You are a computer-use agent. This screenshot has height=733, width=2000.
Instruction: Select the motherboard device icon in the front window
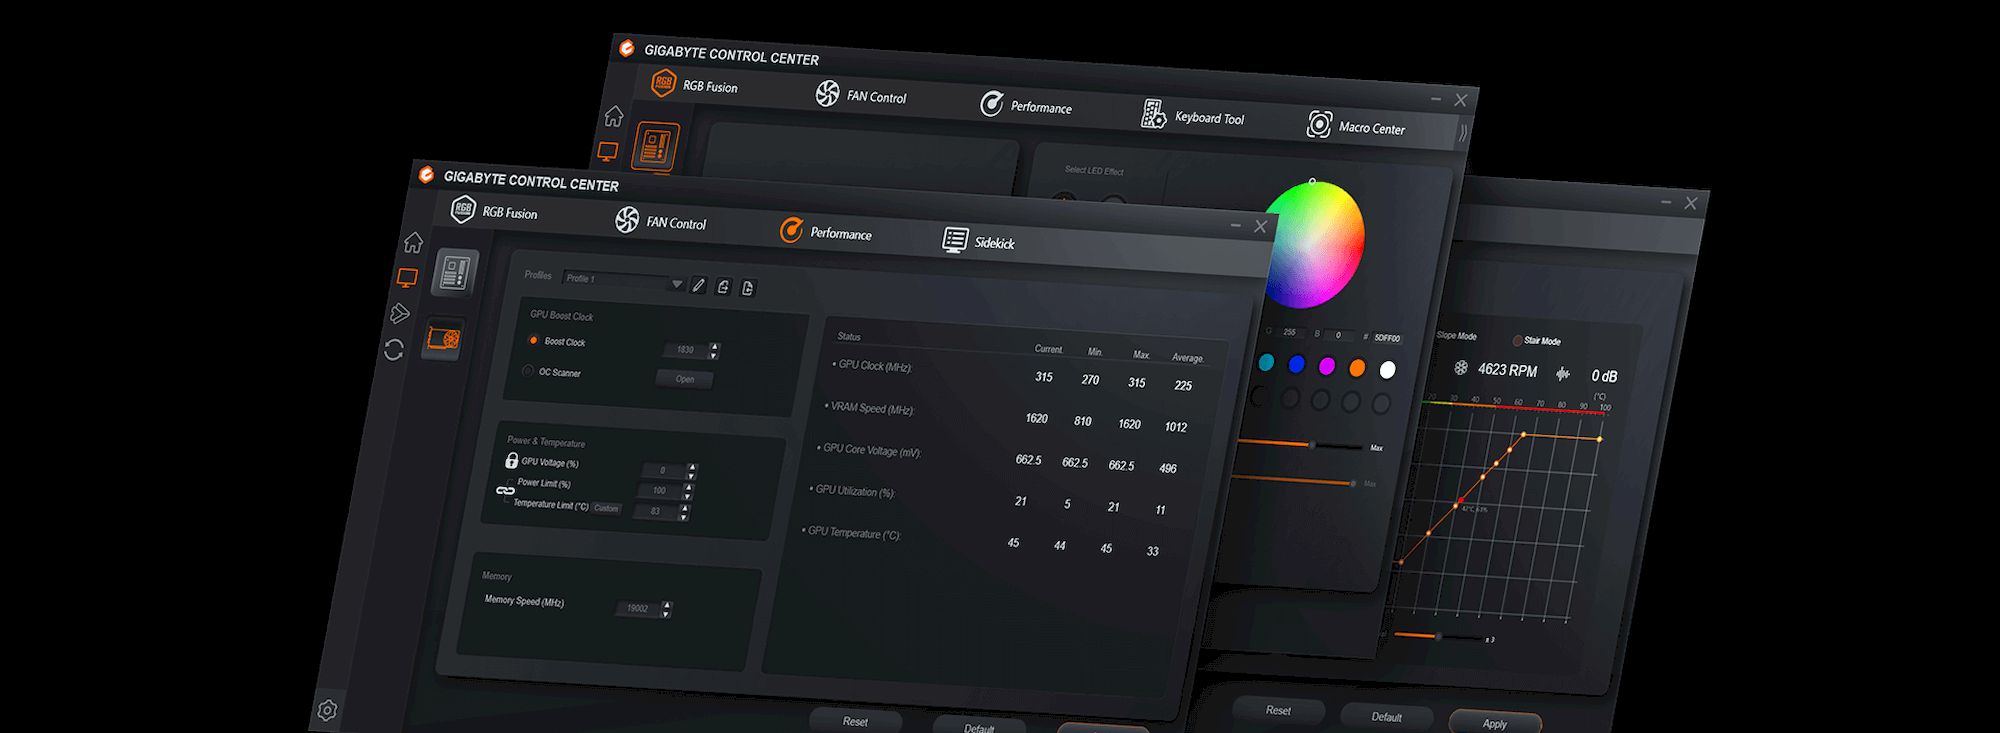tap(455, 272)
